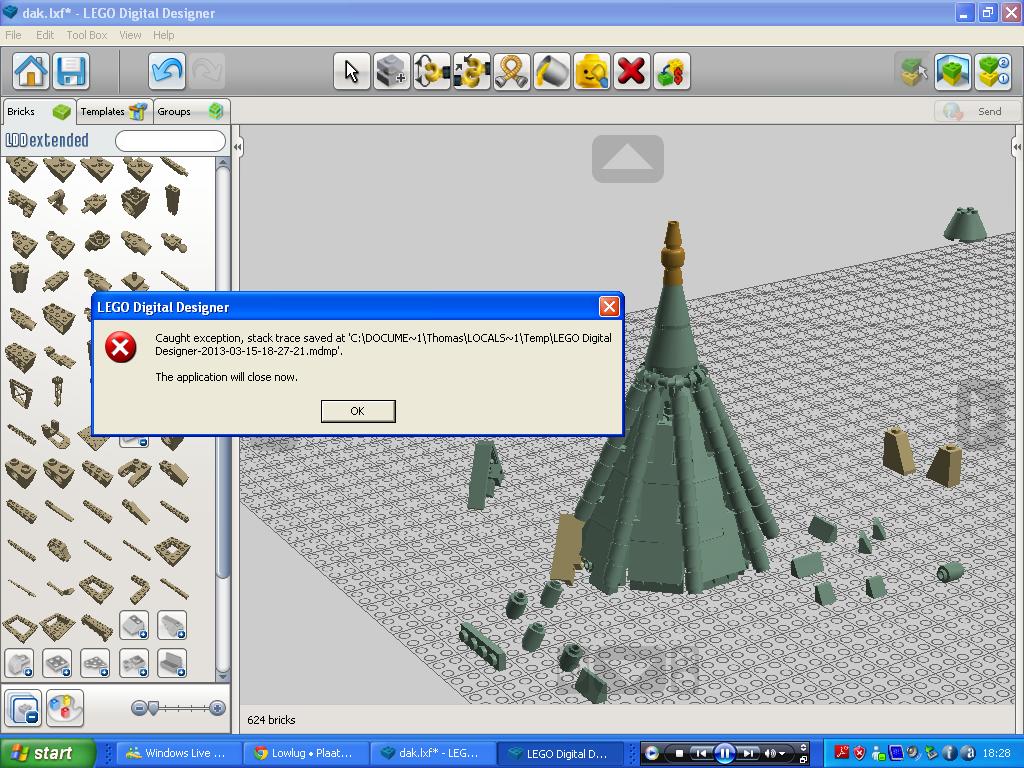This screenshot has width=1024, height=768.
Task: Open the Edit menu
Action: pyautogui.click(x=44, y=35)
